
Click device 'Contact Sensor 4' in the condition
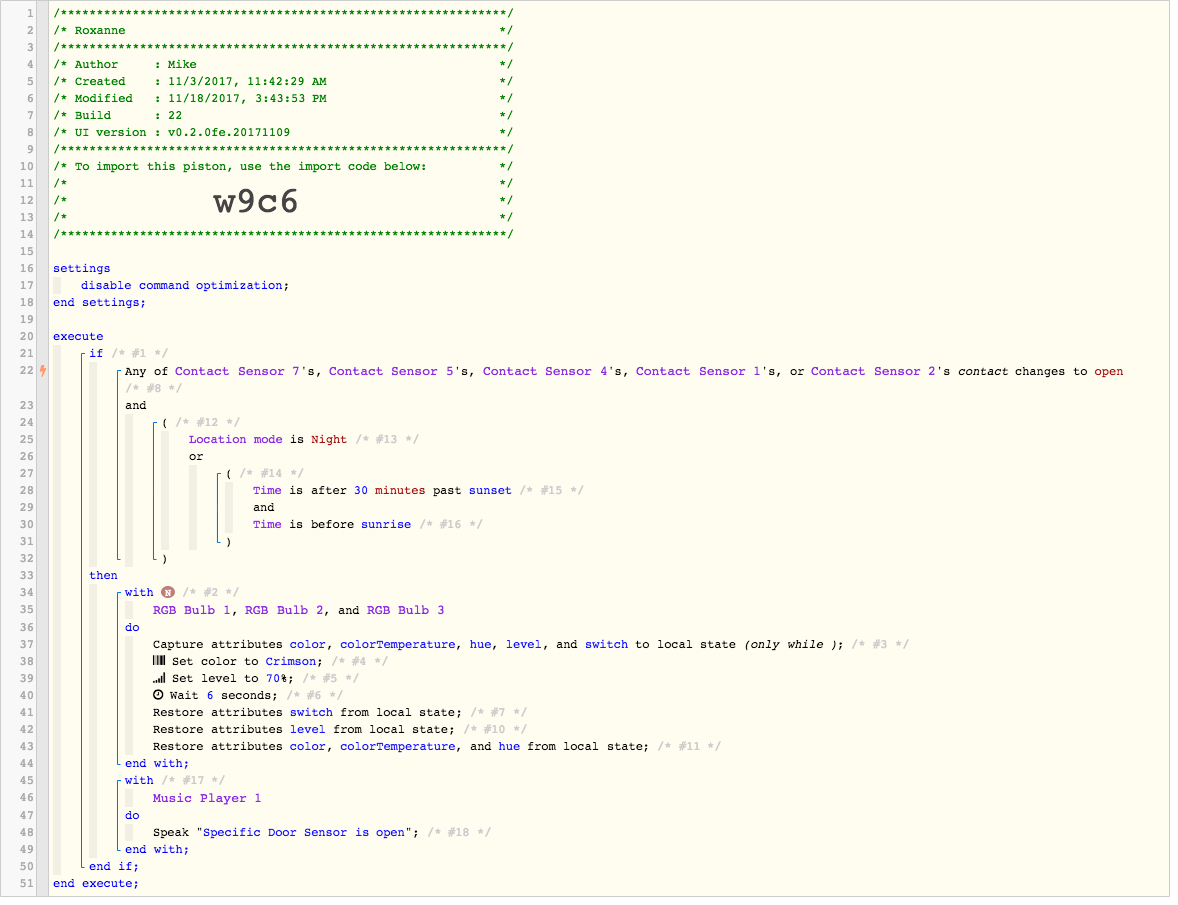545,371
